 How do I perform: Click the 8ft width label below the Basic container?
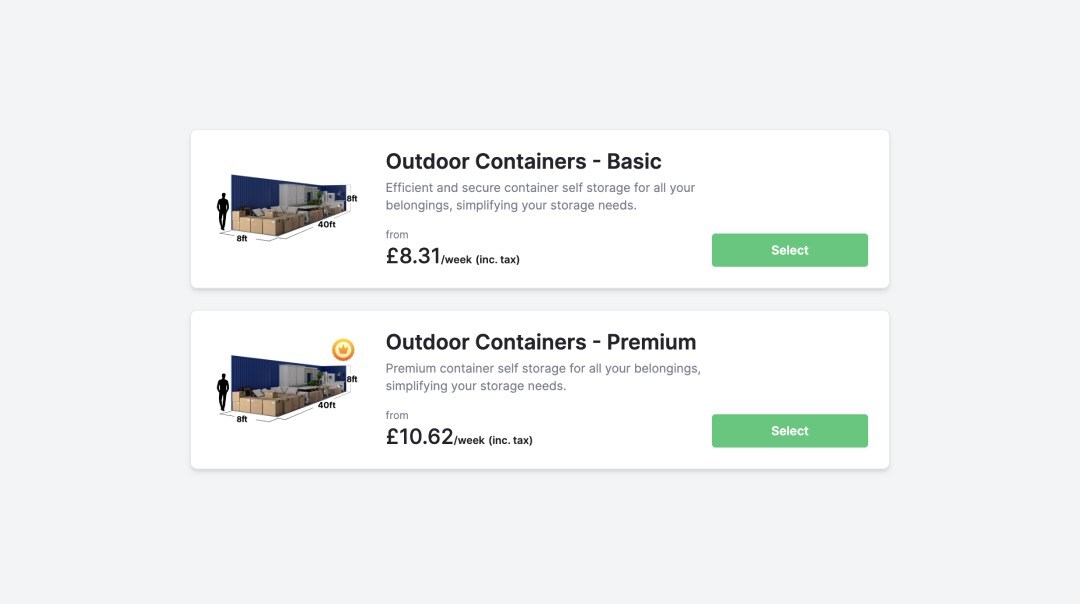pos(242,239)
